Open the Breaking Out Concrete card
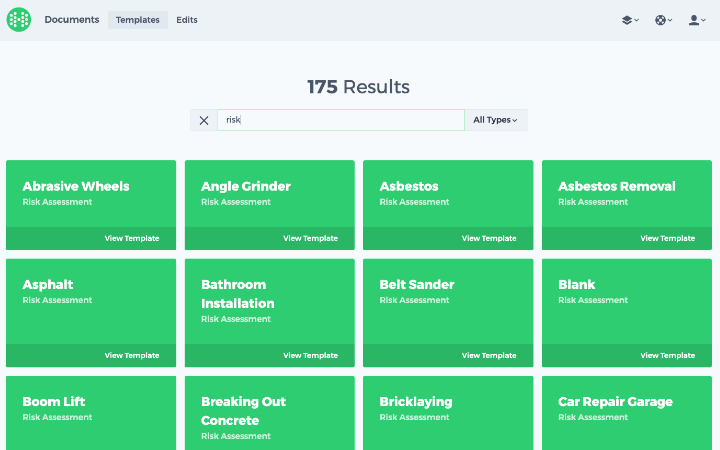 click(x=270, y=413)
